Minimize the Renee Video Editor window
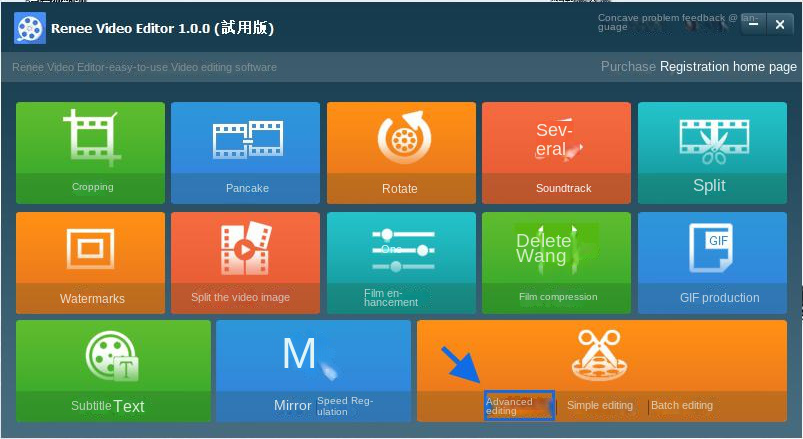Image resolution: width=803 pixels, height=439 pixels. pyautogui.click(x=753, y=24)
